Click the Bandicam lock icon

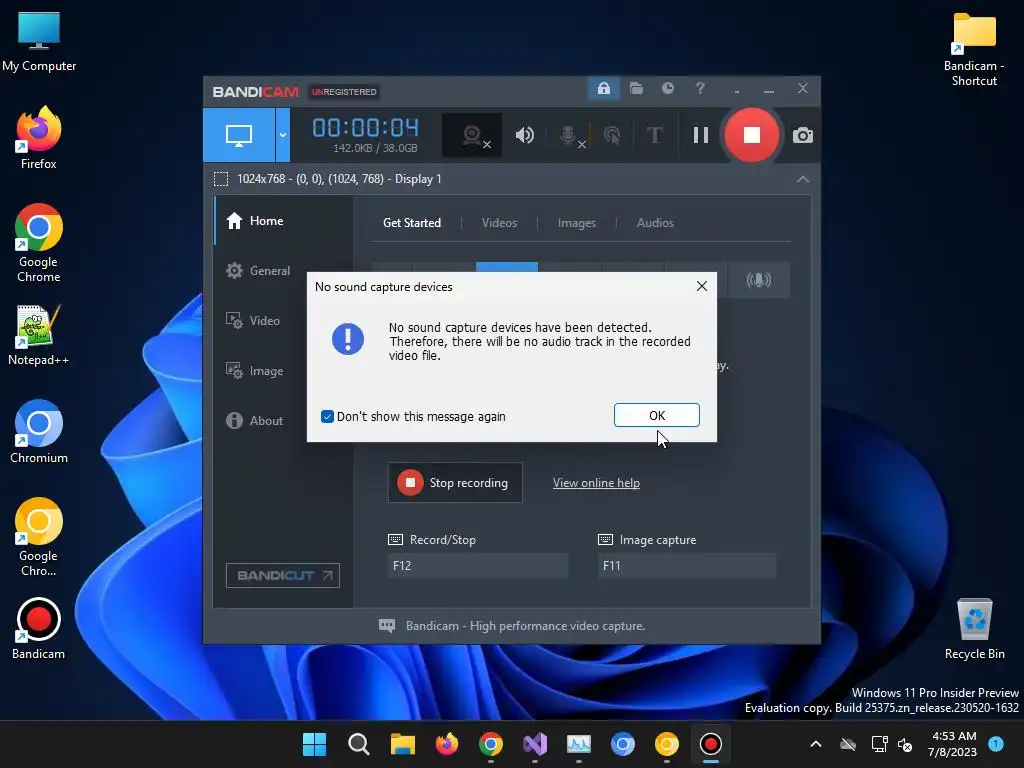click(603, 88)
